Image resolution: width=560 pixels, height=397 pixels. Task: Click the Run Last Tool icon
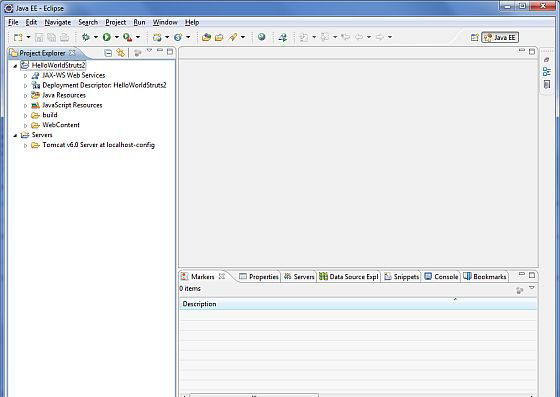tap(128, 37)
